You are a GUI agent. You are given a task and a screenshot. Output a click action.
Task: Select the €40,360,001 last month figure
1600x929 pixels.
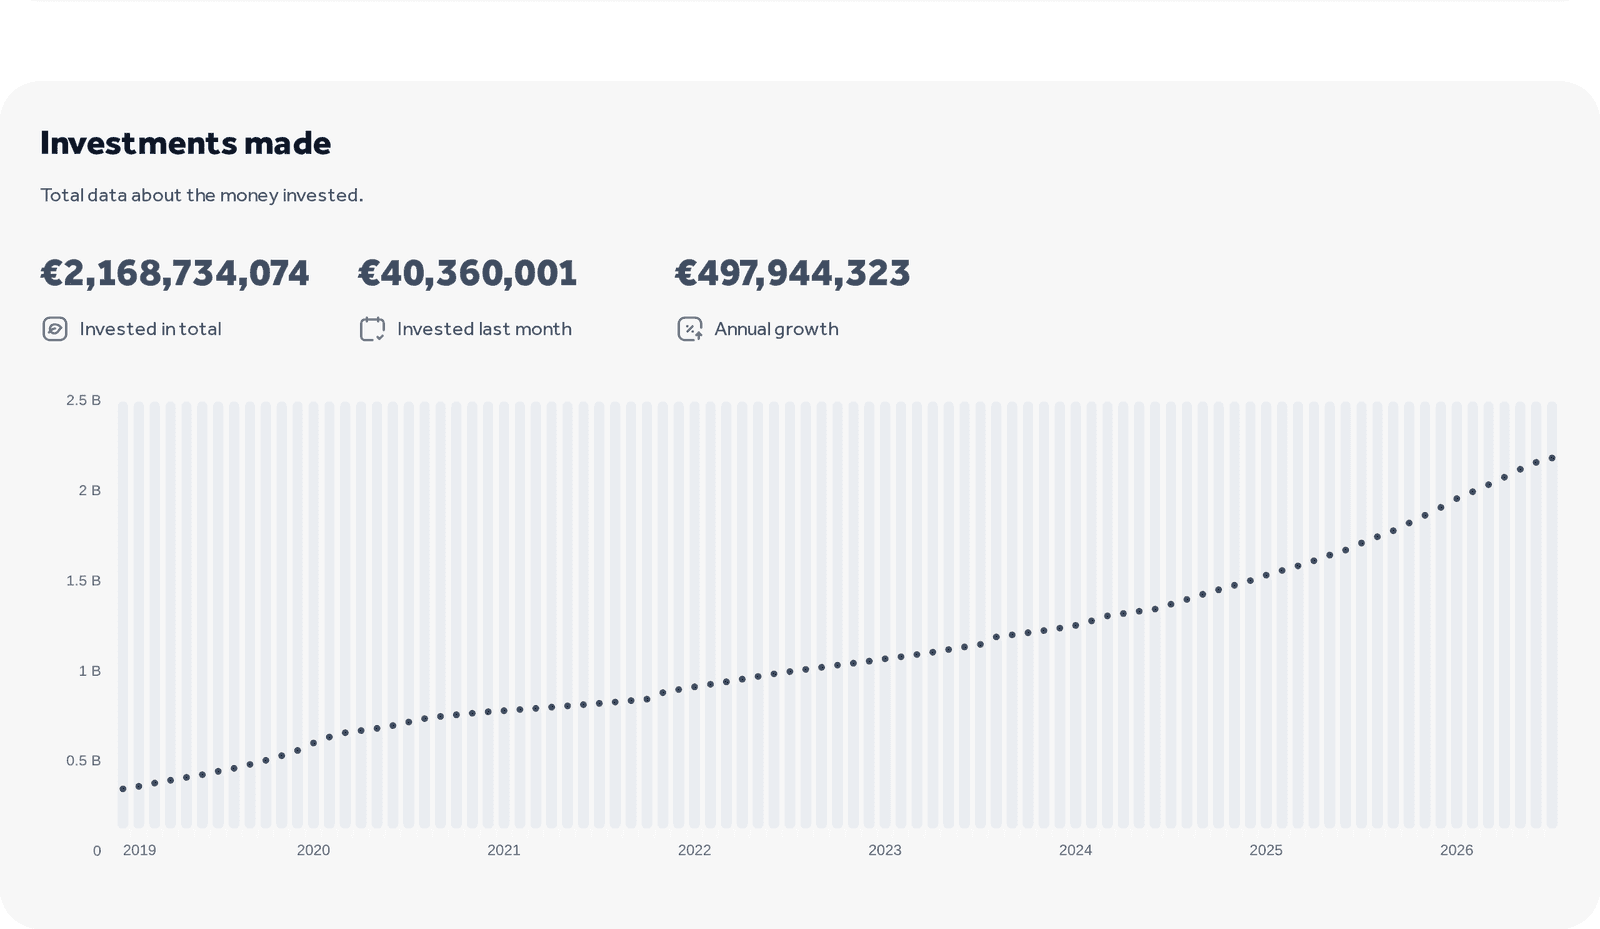[x=467, y=273]
